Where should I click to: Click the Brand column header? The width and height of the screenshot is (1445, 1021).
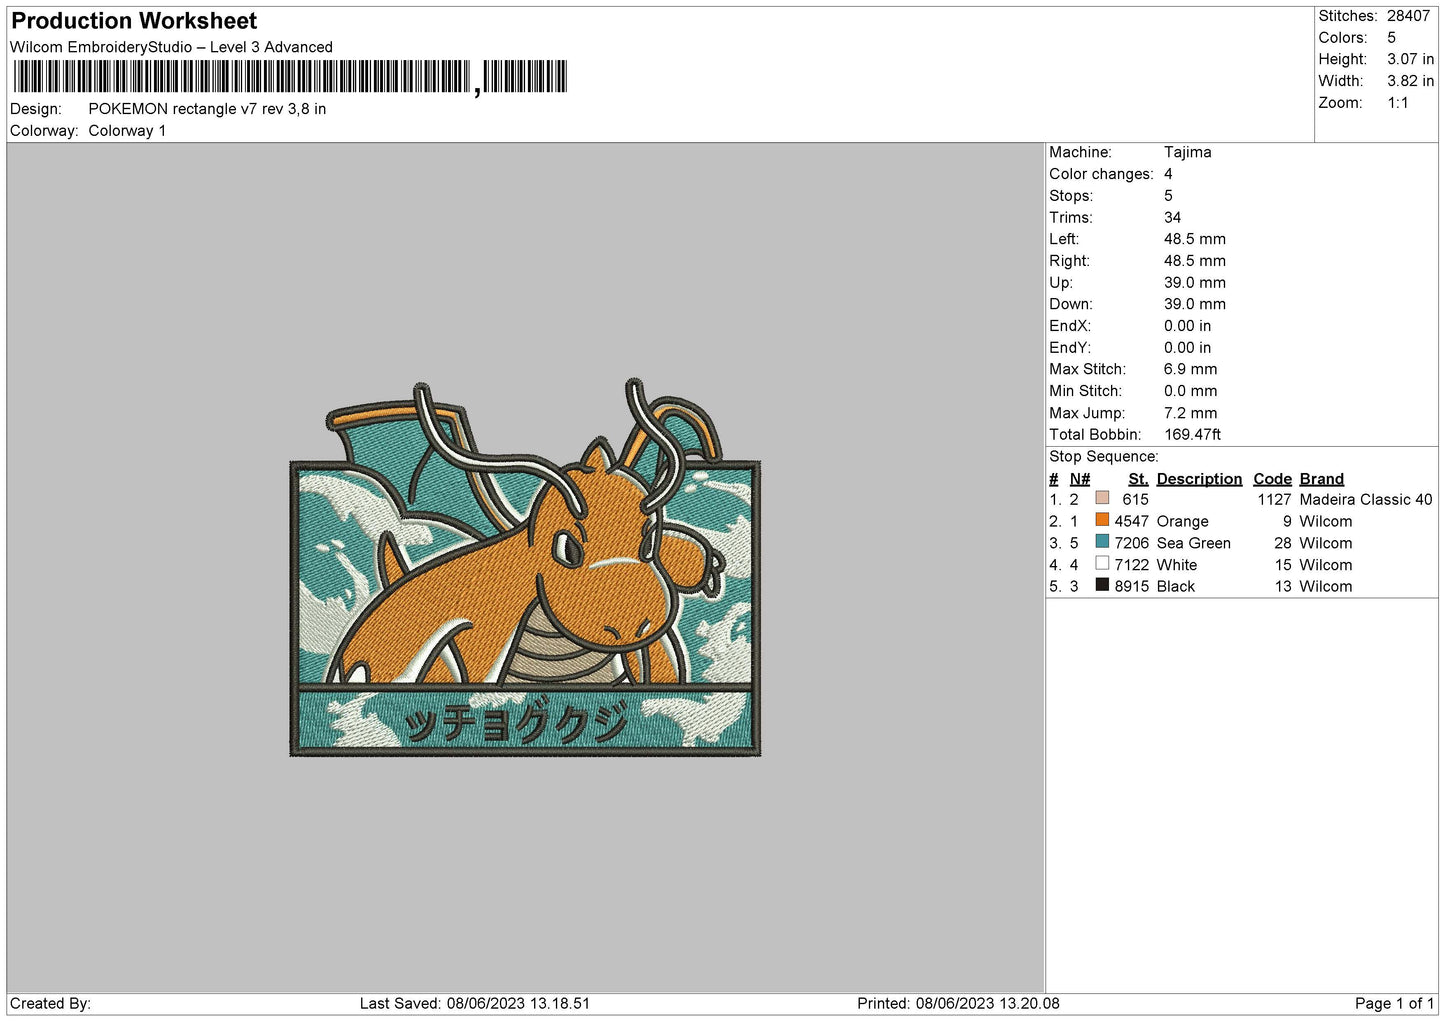coord(1321,479)
